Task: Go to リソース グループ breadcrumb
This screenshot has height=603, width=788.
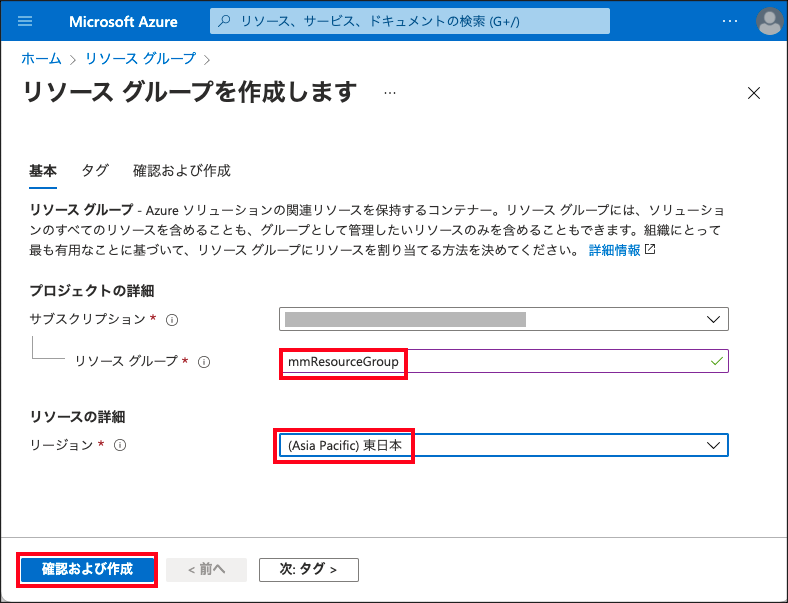Action: click(x=140, y=59)
